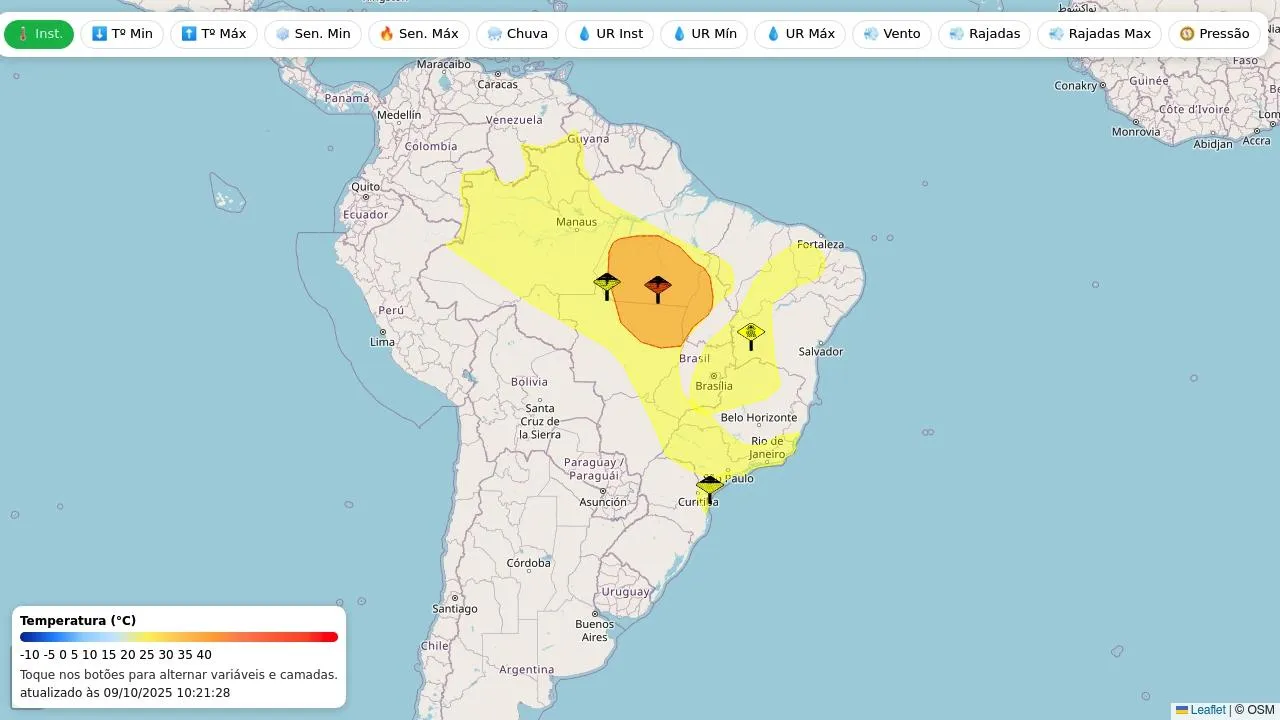Show Sen. Máx thermal sensation layer

(419, 34)
